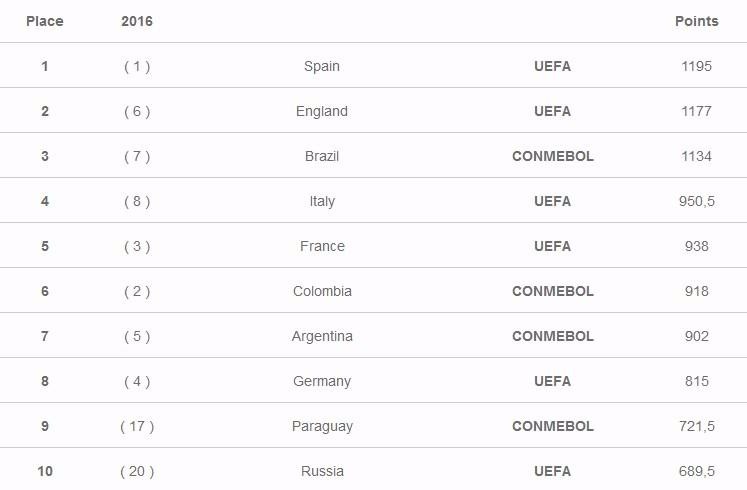Click the 950,5 points value
The width and height of the screenshot is (747, 490).
(x=696, y=201)
